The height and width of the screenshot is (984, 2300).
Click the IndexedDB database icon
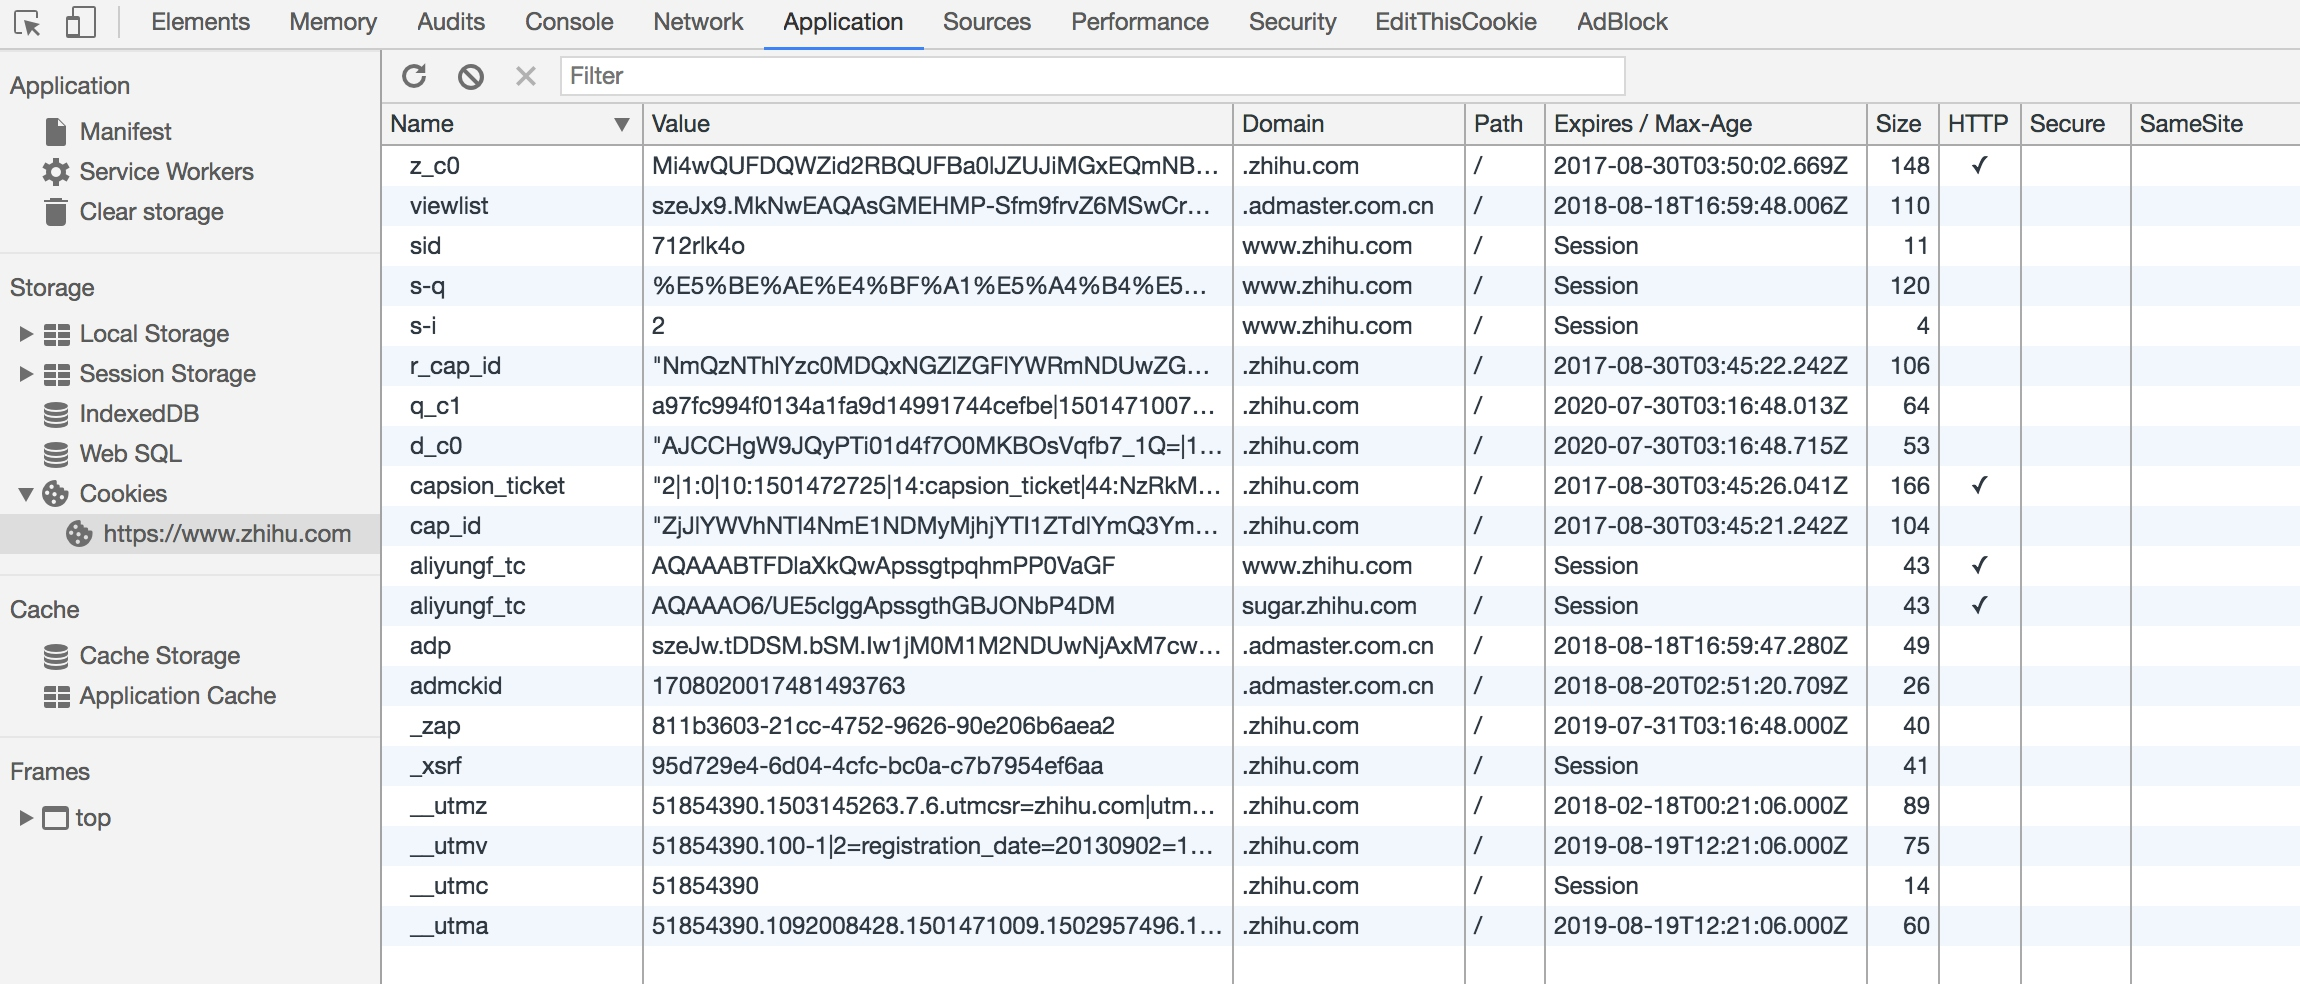point(56,414)
